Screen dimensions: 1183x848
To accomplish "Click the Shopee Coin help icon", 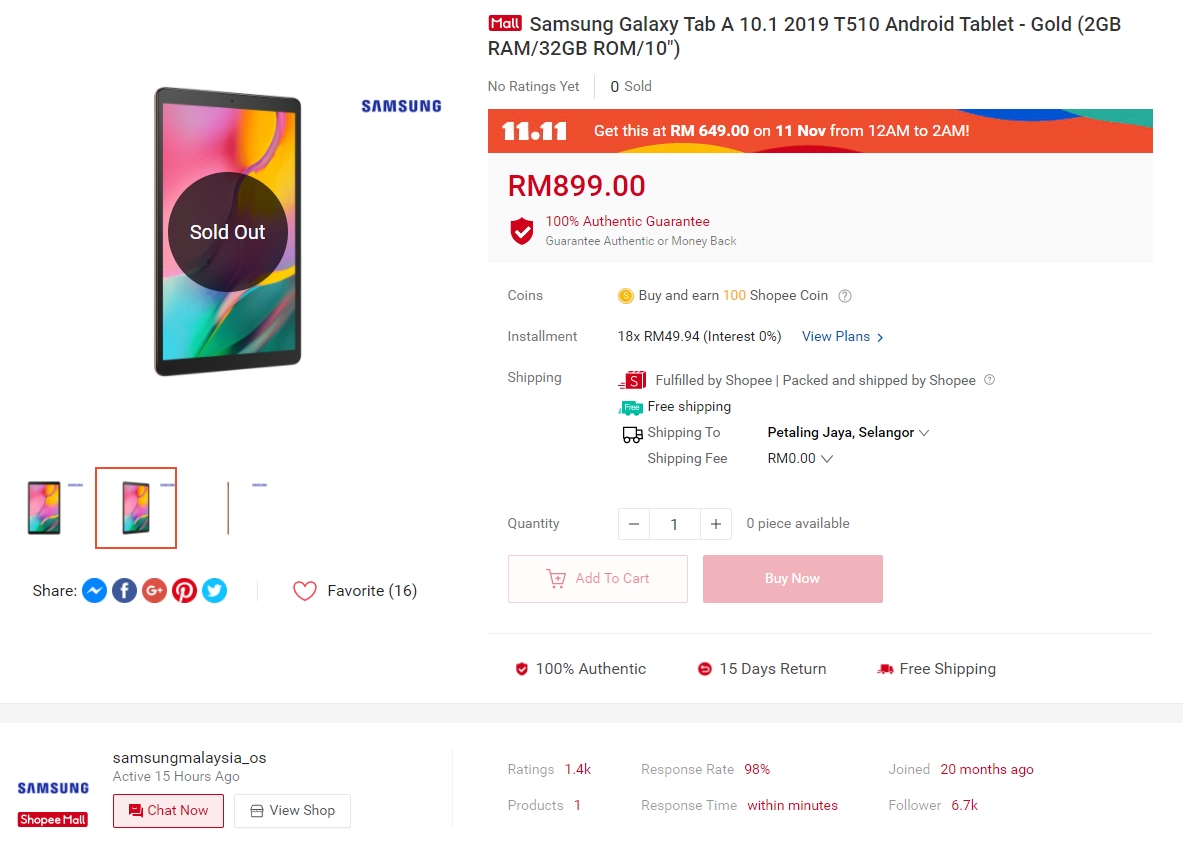I will point(845,296).
